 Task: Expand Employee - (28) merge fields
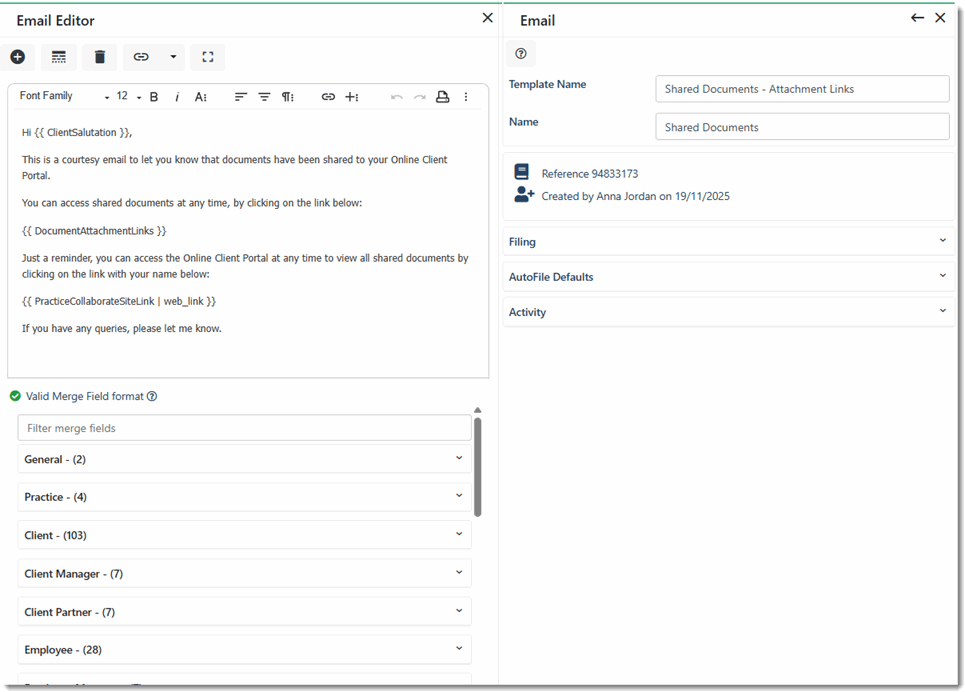click(x=244, y=650)
